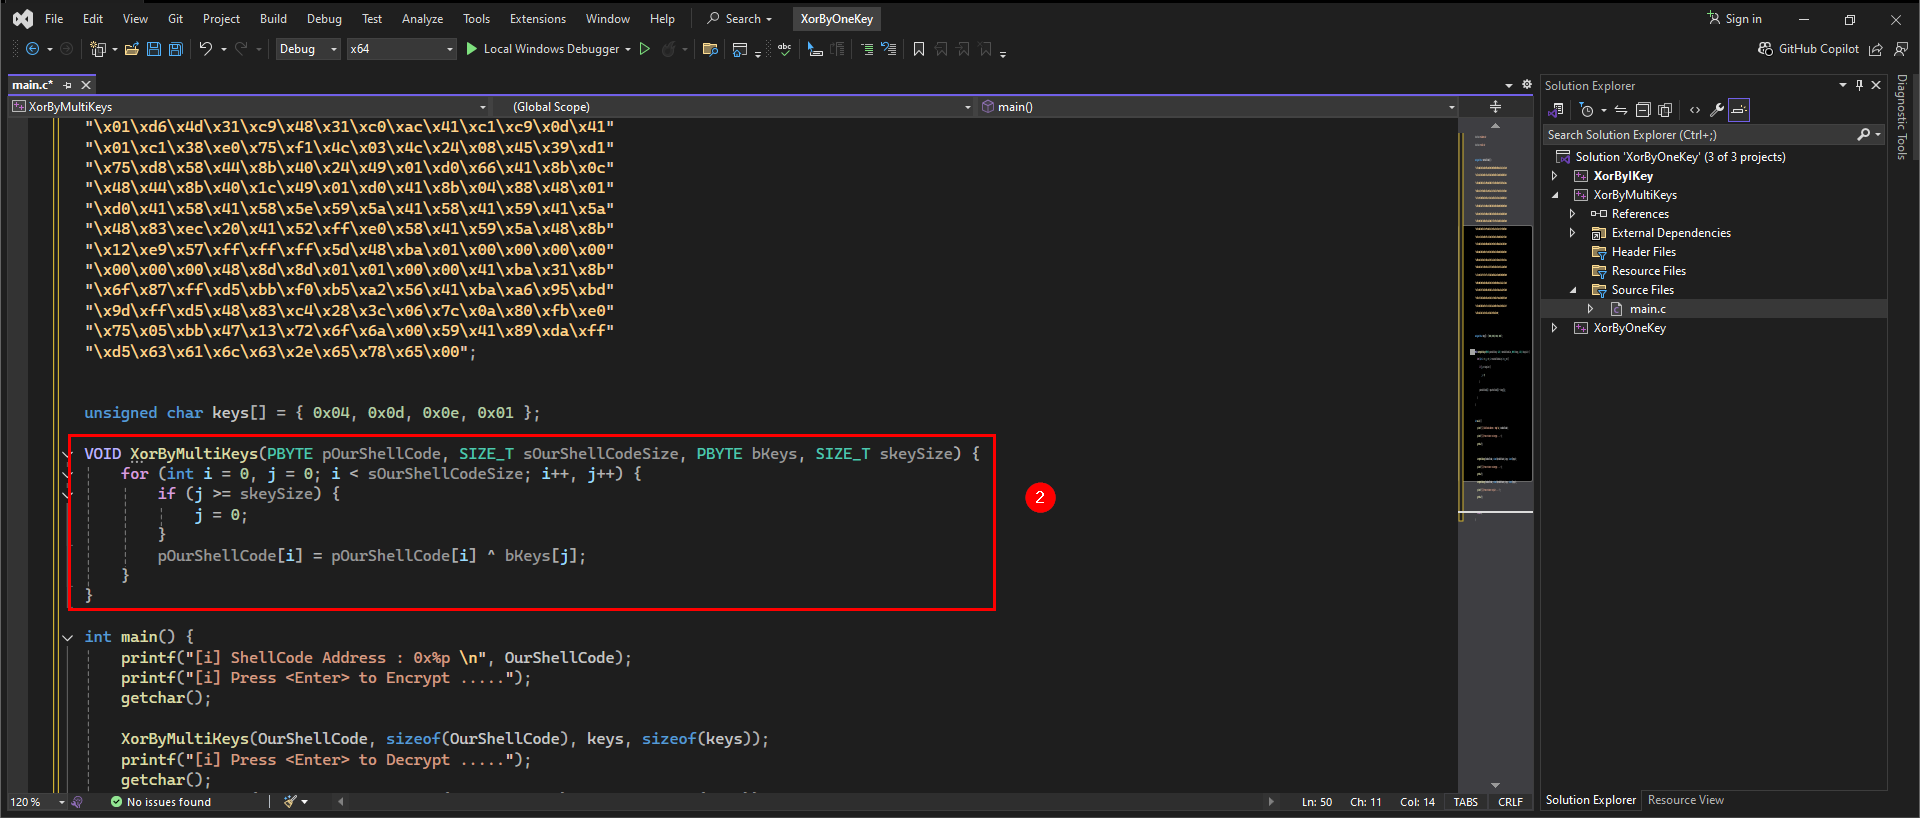1920x818 pixels.
Task: Click Sync with Active Document icon
Action: coord(1621,110)
